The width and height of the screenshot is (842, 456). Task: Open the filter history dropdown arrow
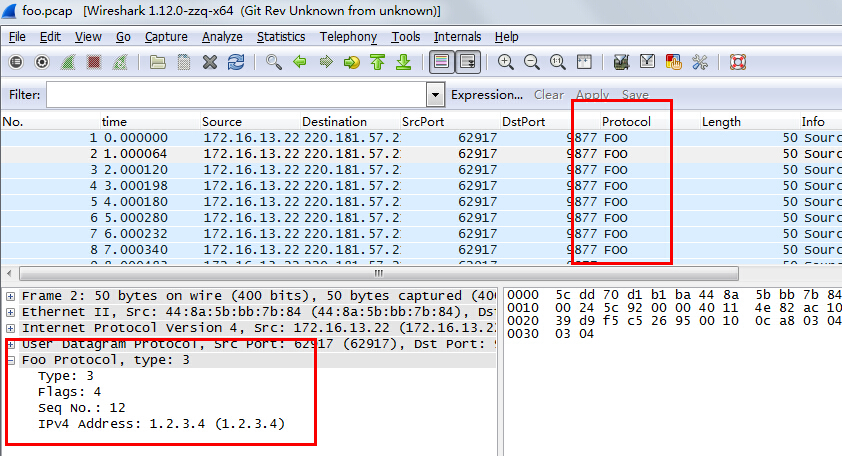(x=435, y=95)
